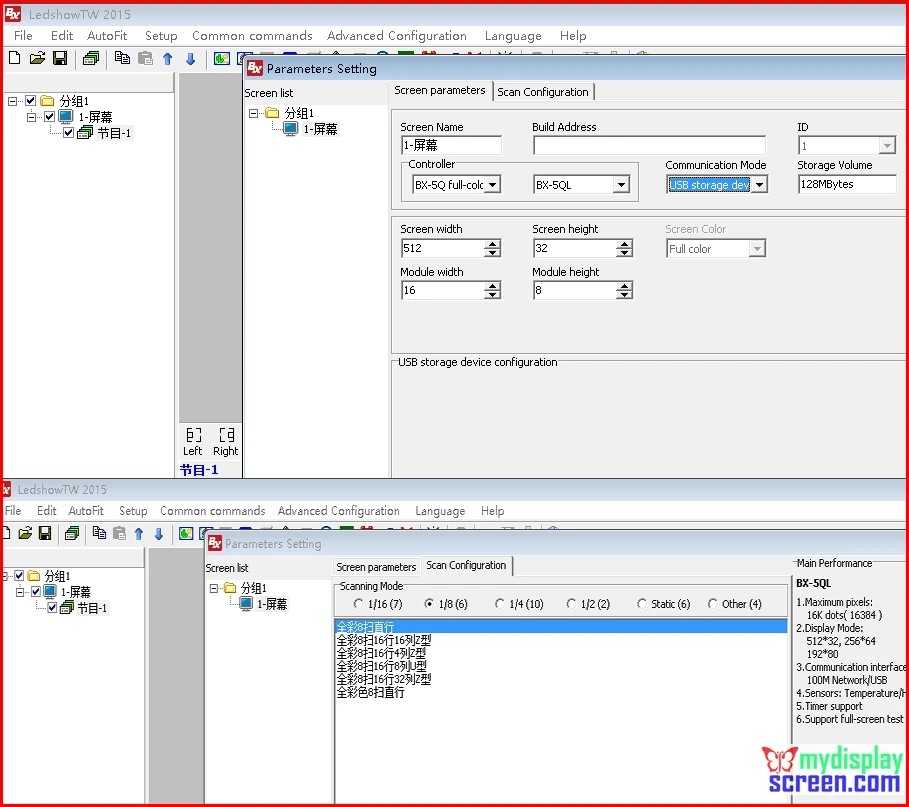Image resolution: width=909 pixels, height=807 pixels.
Task: Collapse 分组1 in upper Screen list
Action: click(253, 113)
